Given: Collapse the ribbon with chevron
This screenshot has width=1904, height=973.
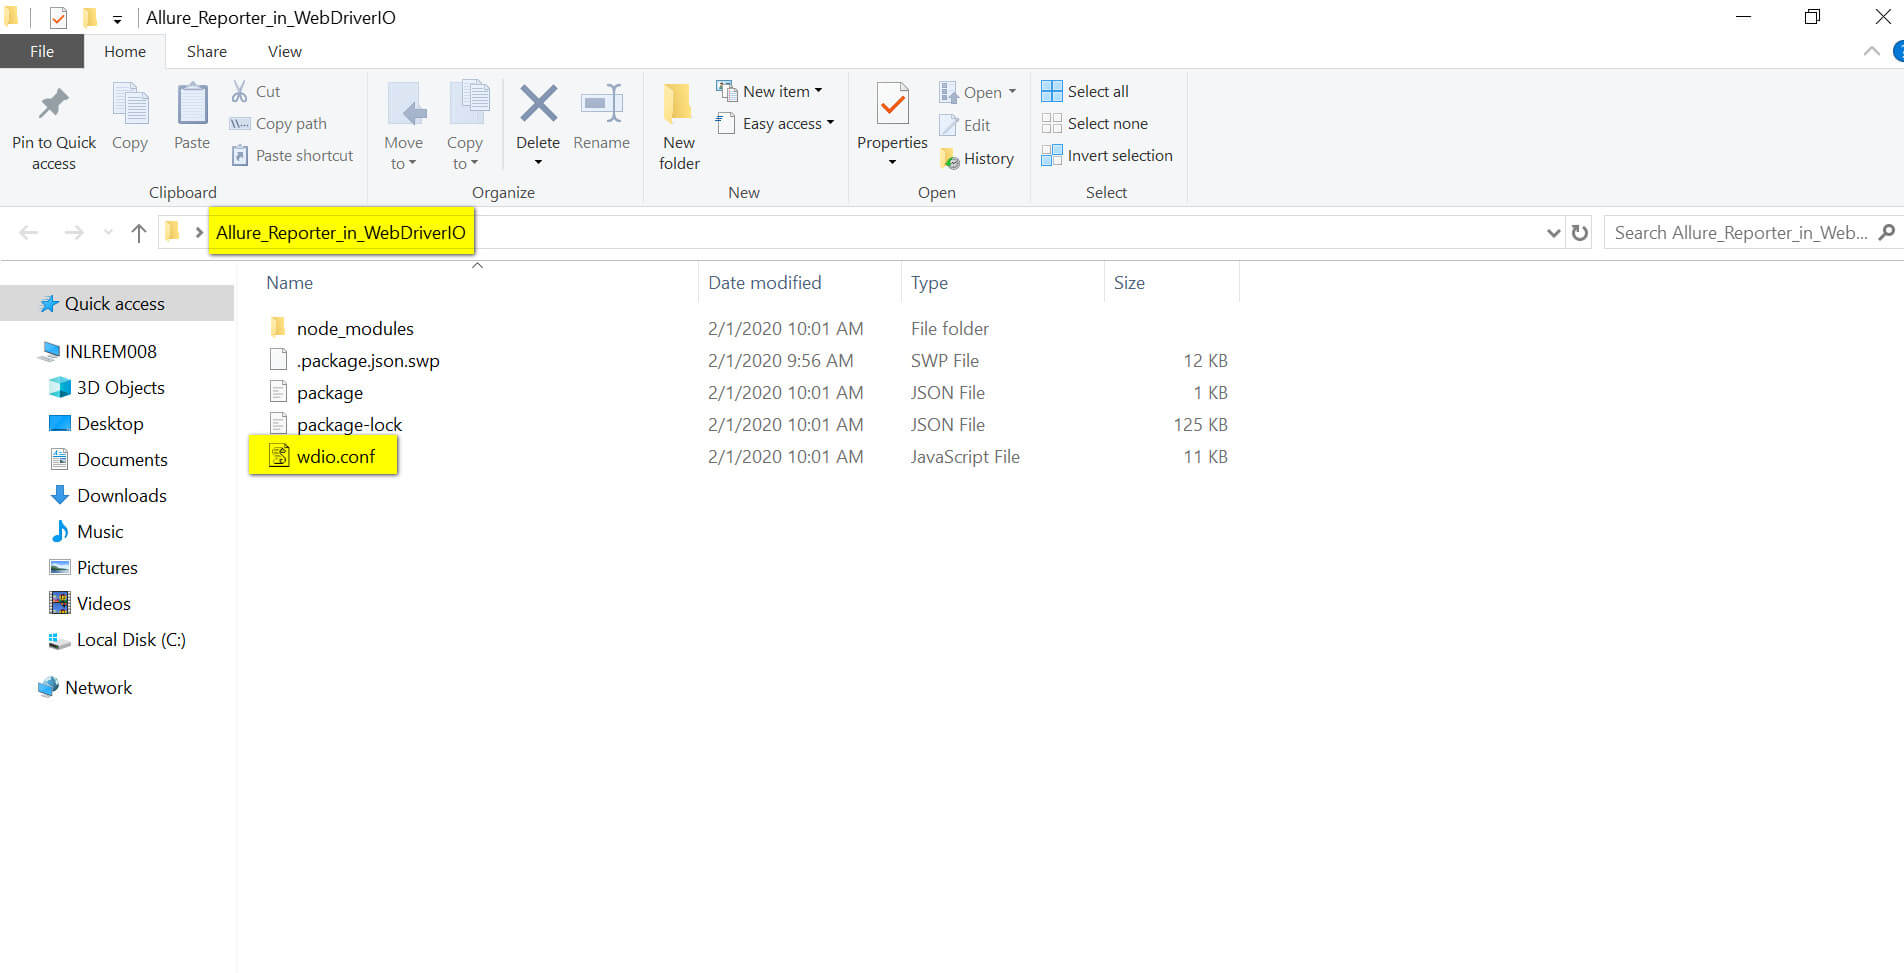Looking at the screenshot, I should tap(1871, 51).
